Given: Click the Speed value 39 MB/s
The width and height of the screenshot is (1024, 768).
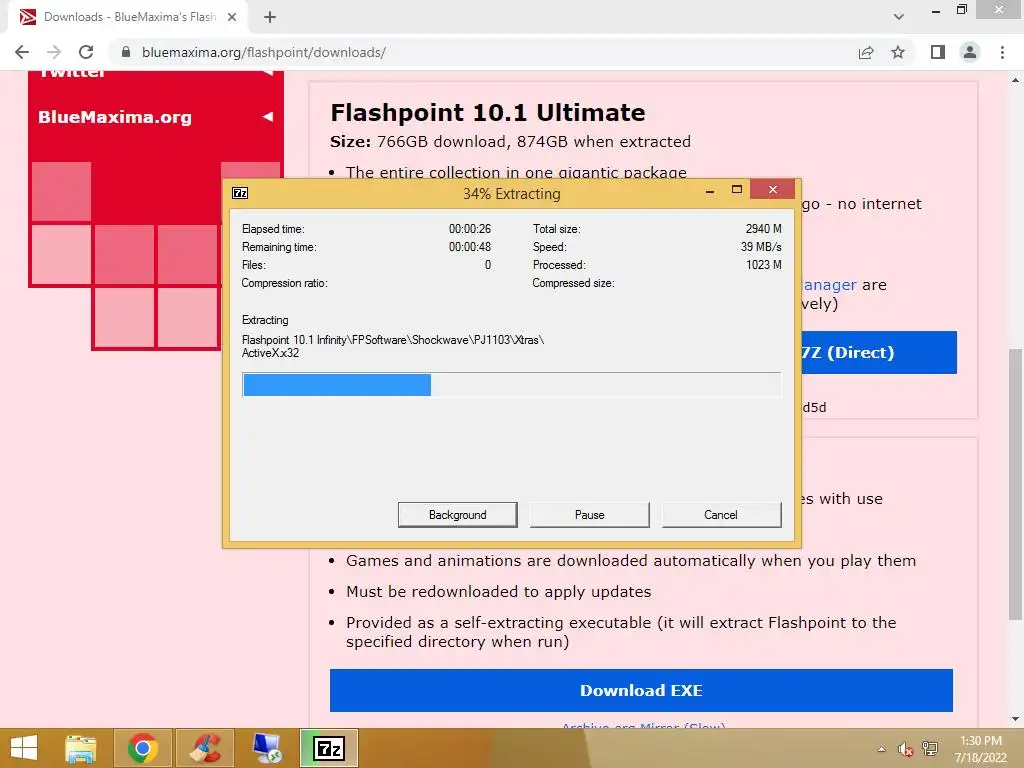Looking at the screenshot, I should coord(761,247).
